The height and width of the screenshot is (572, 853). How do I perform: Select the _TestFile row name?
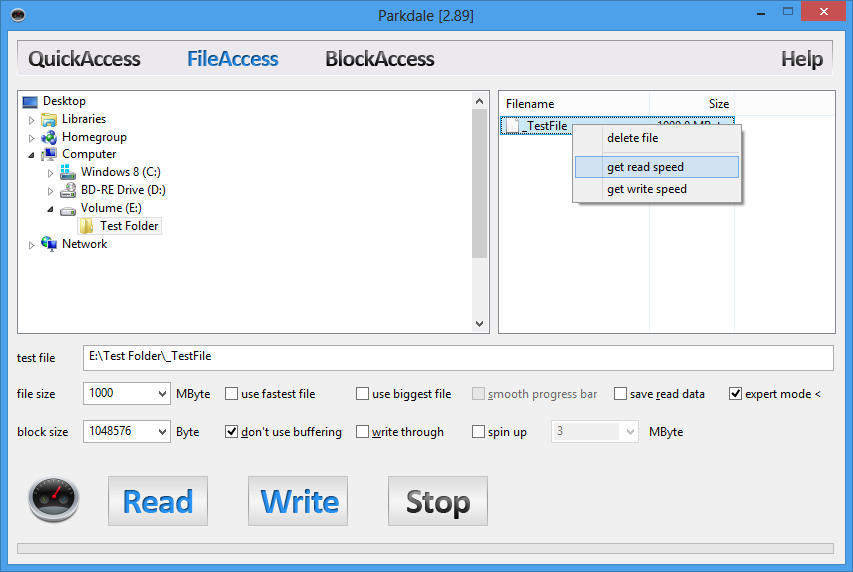[544, 126]
